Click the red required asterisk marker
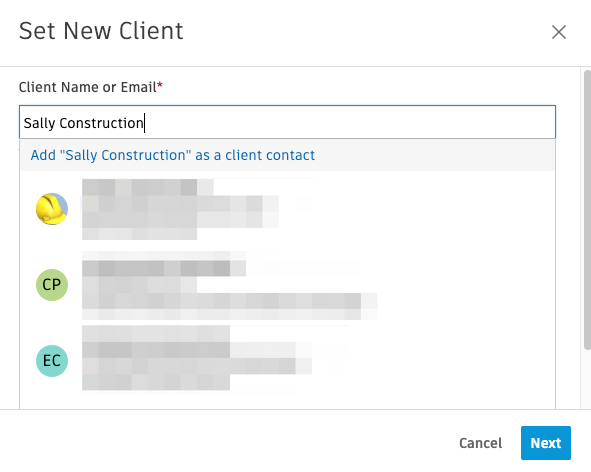This screenshot has width=591, height=472. point(160,85)
